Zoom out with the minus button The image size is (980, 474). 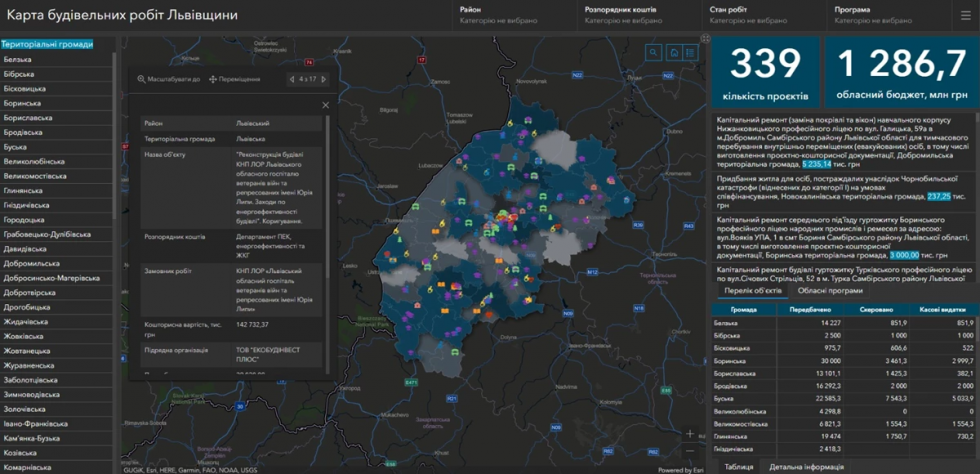pyautogui.click(x=690, y=450)
